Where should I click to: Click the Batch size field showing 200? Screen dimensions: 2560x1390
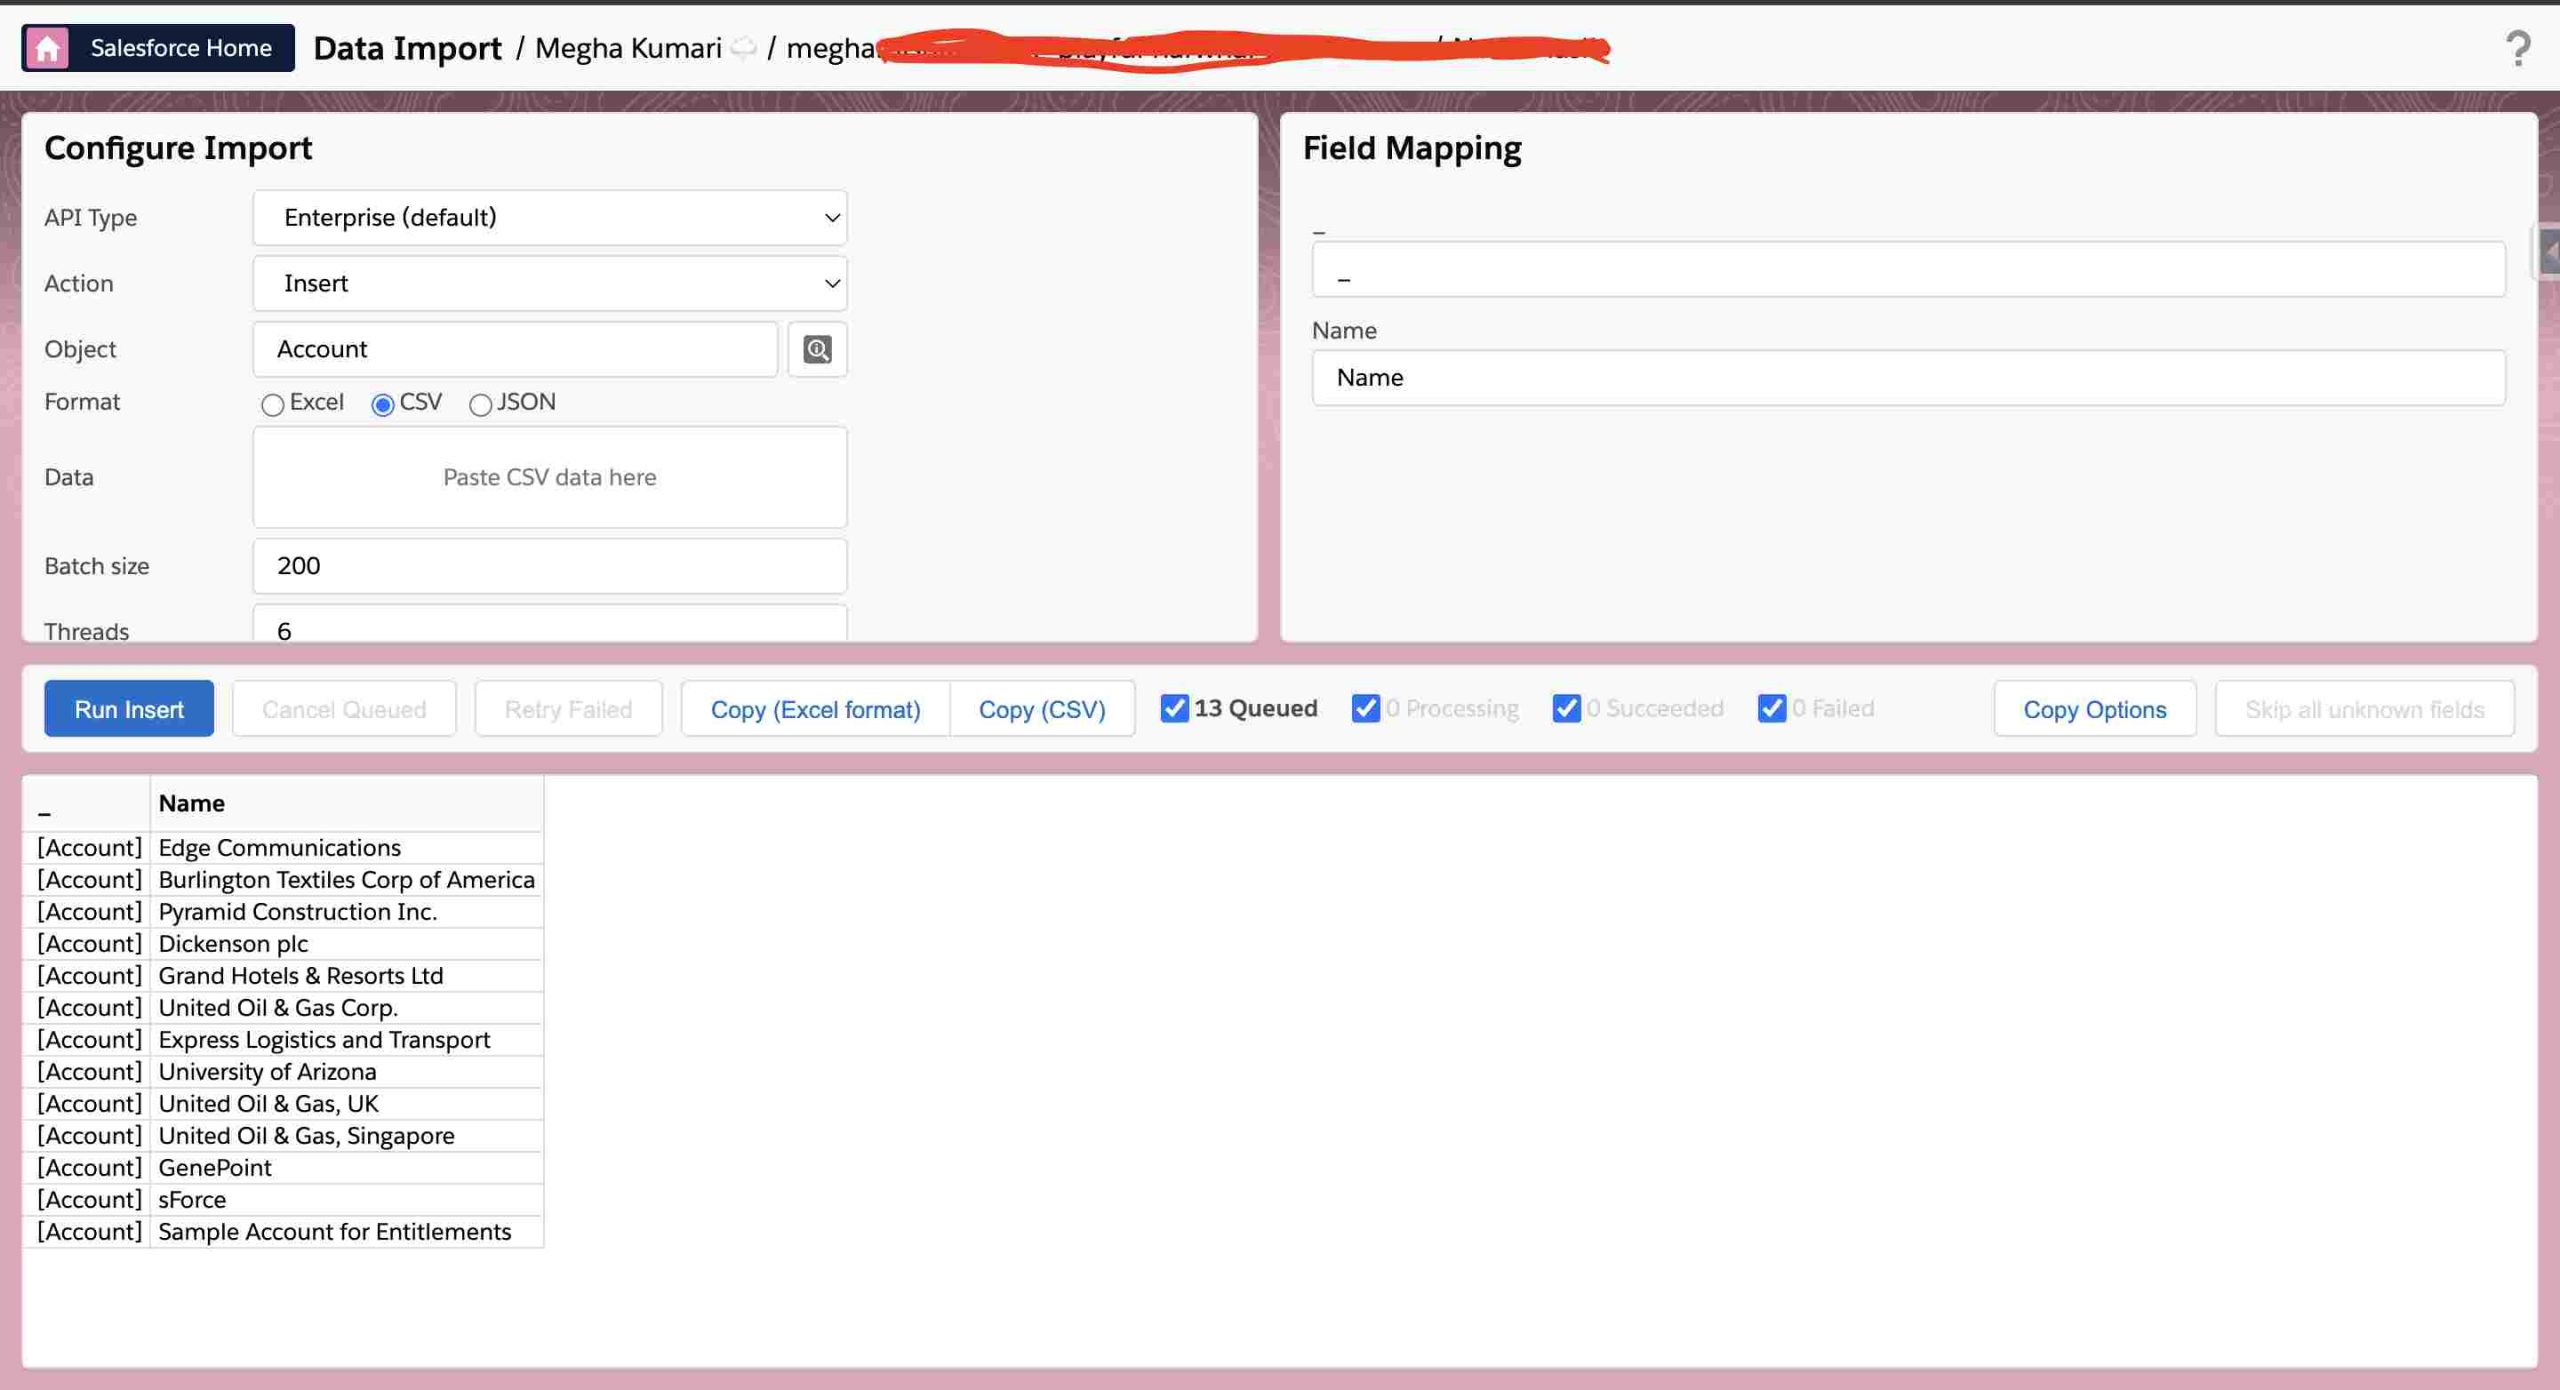click(x=550, y=566)
